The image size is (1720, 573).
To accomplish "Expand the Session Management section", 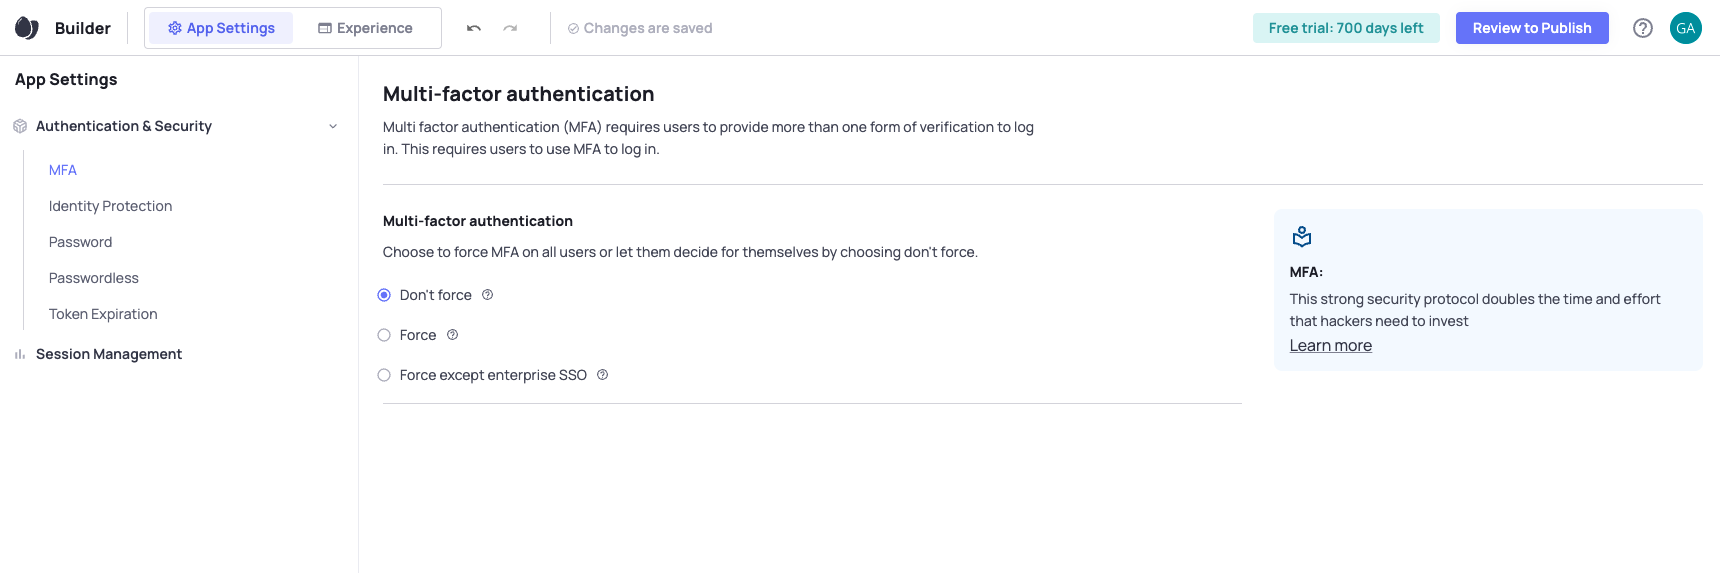I will pyautogui.click(x=109, y=354).
